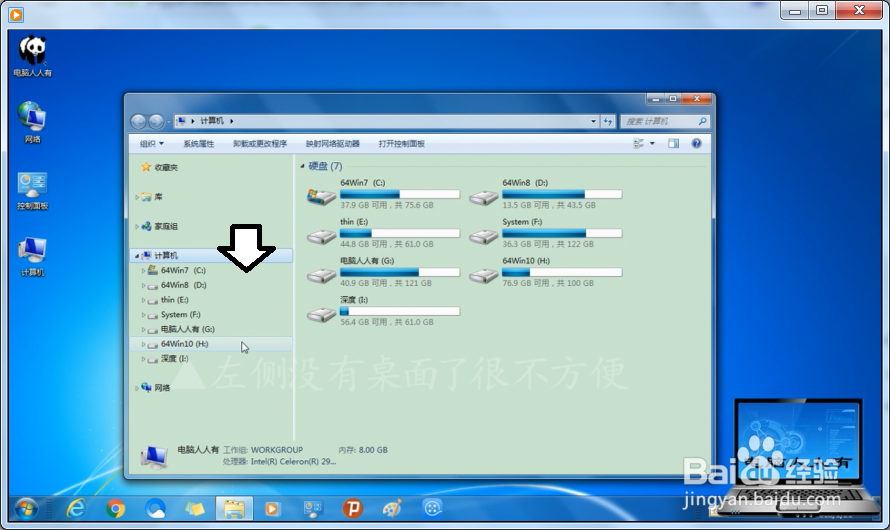Open the orange media player taskbar icon
This screenshot has height=530, width=890.
point(272,508)
